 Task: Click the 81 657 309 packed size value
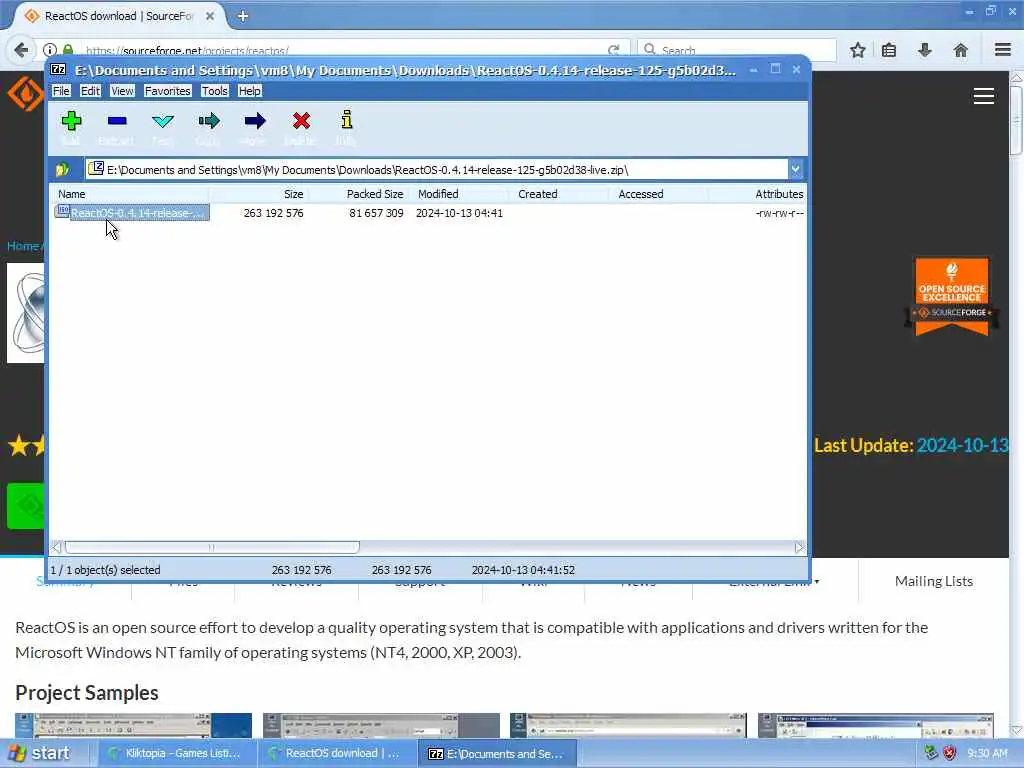376,213
